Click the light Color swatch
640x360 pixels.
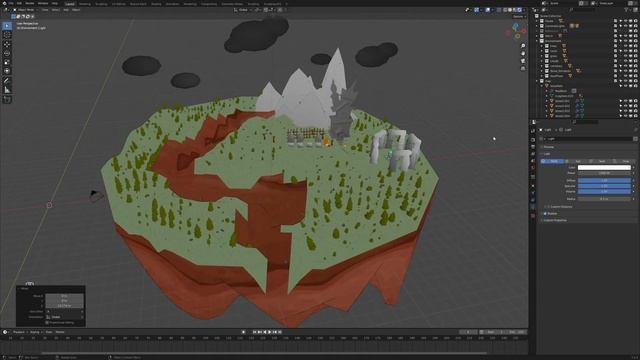604,167
